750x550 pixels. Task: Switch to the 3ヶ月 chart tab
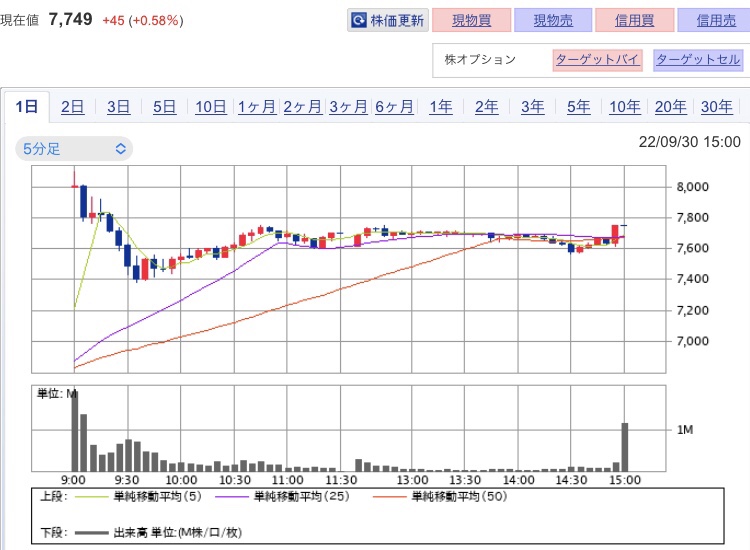coord(349,106)
